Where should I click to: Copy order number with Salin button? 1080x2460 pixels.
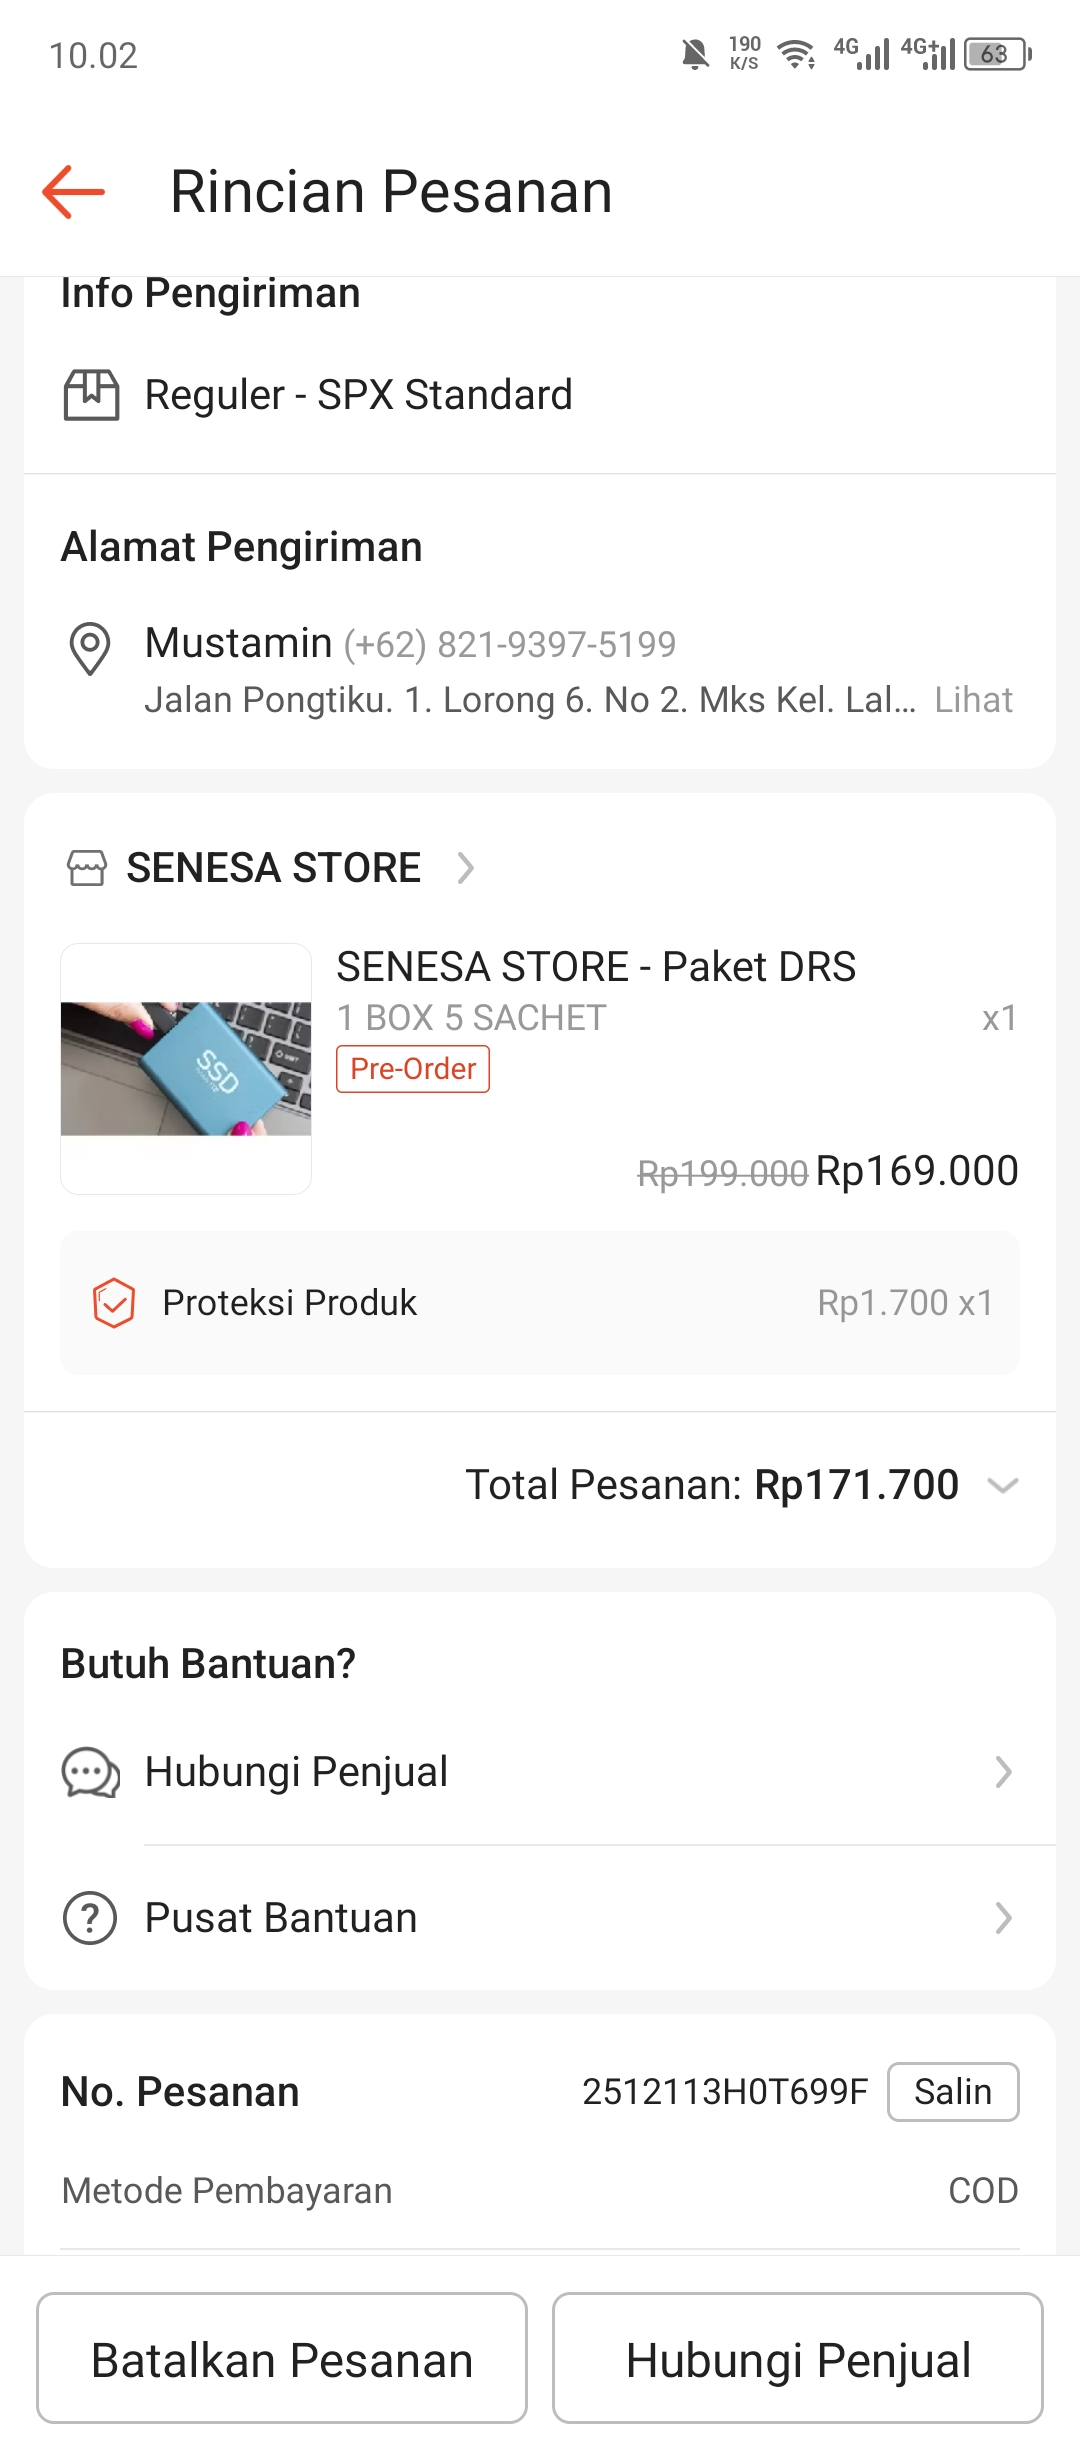952,2092
